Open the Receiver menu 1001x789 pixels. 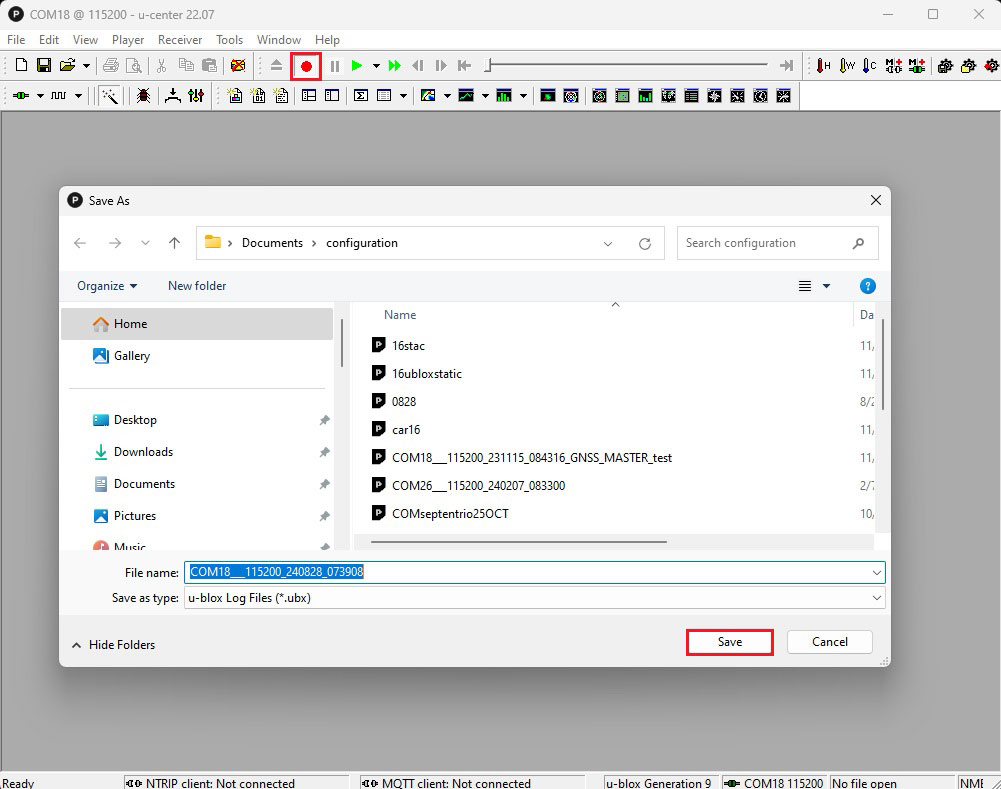tap(180, 40)
